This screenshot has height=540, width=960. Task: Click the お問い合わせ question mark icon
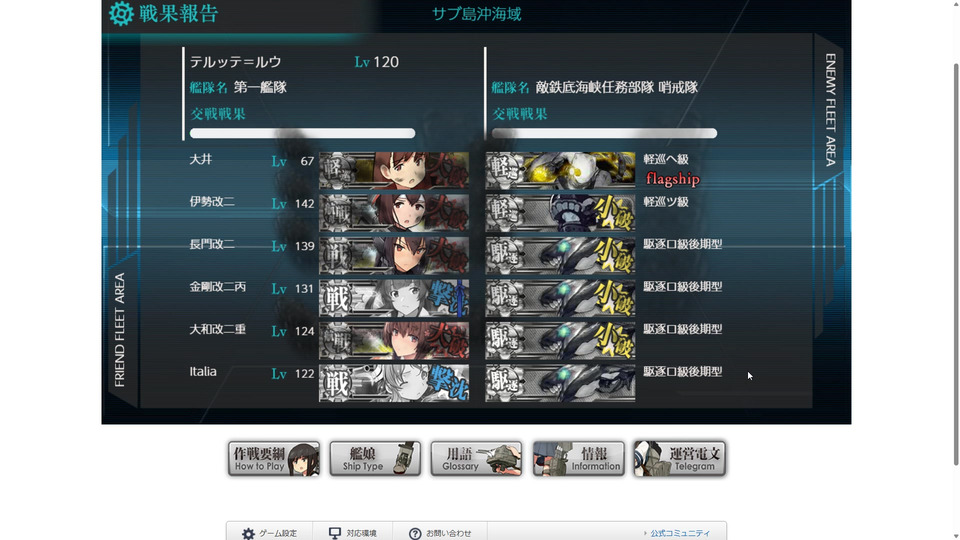coord(415,533)
